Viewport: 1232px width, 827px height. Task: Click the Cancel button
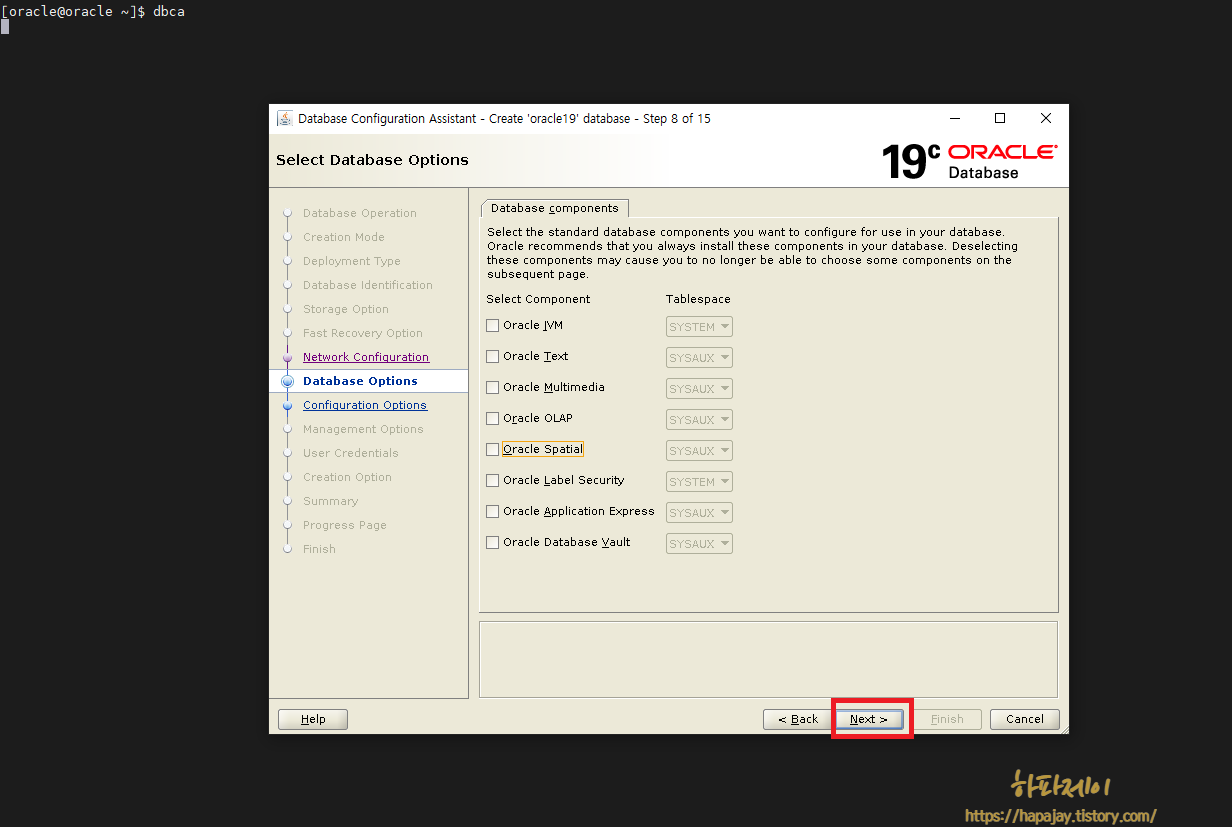pyautogui.click(x=1025, y=719)
